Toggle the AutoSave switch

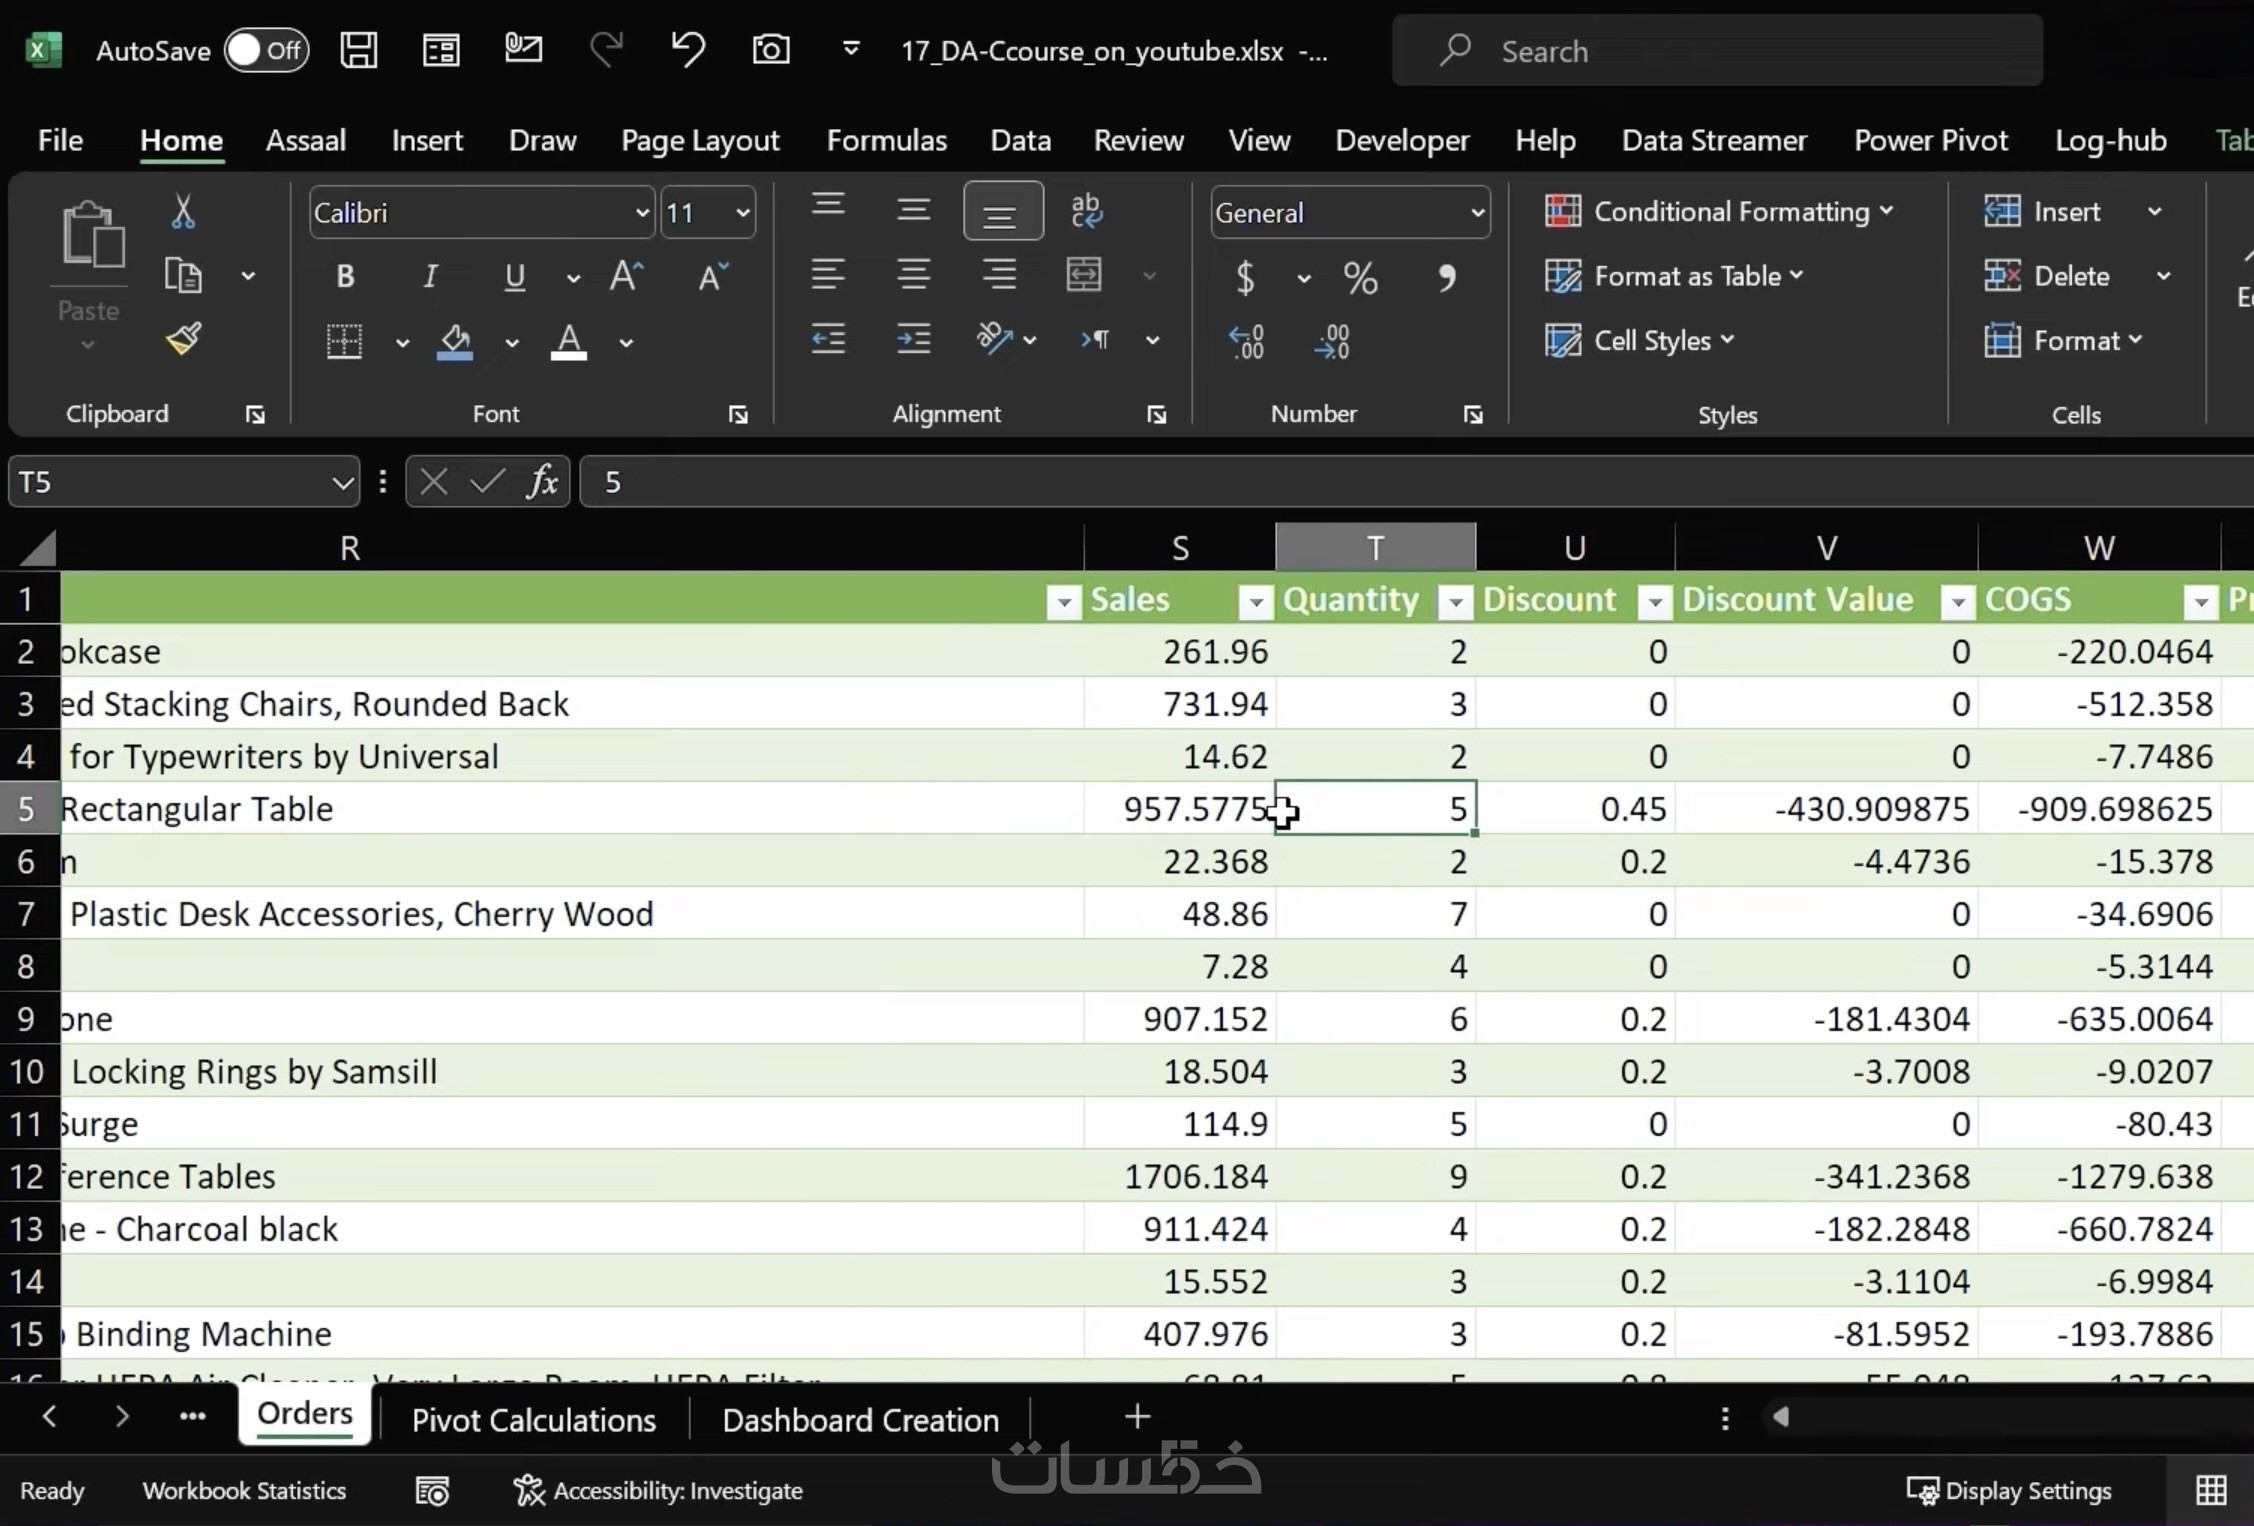pyautogui.click(x=266, y=50)
